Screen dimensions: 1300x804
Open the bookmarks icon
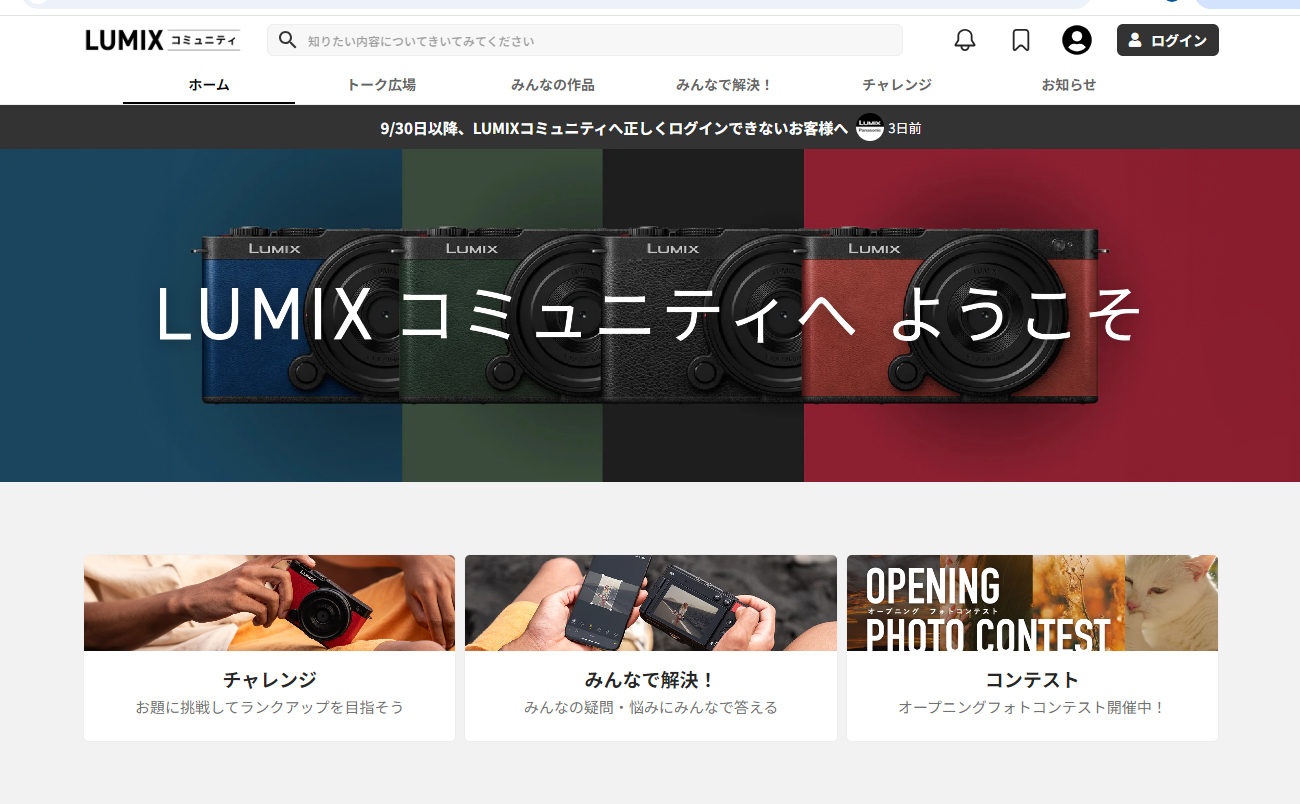tap(1021, 40)
